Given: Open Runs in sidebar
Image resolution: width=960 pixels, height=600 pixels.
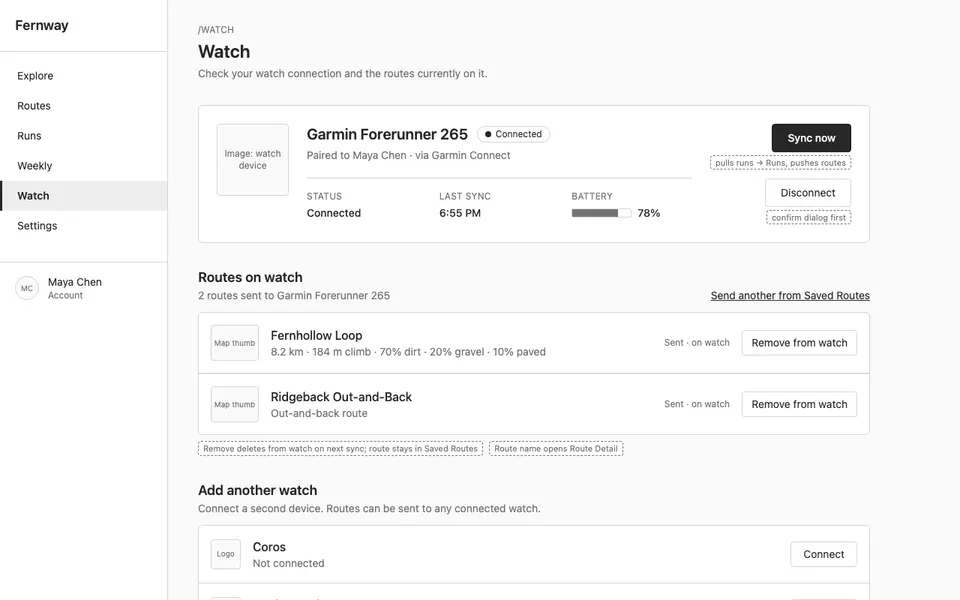Looking at the screenshot, I should coord(83,136).
